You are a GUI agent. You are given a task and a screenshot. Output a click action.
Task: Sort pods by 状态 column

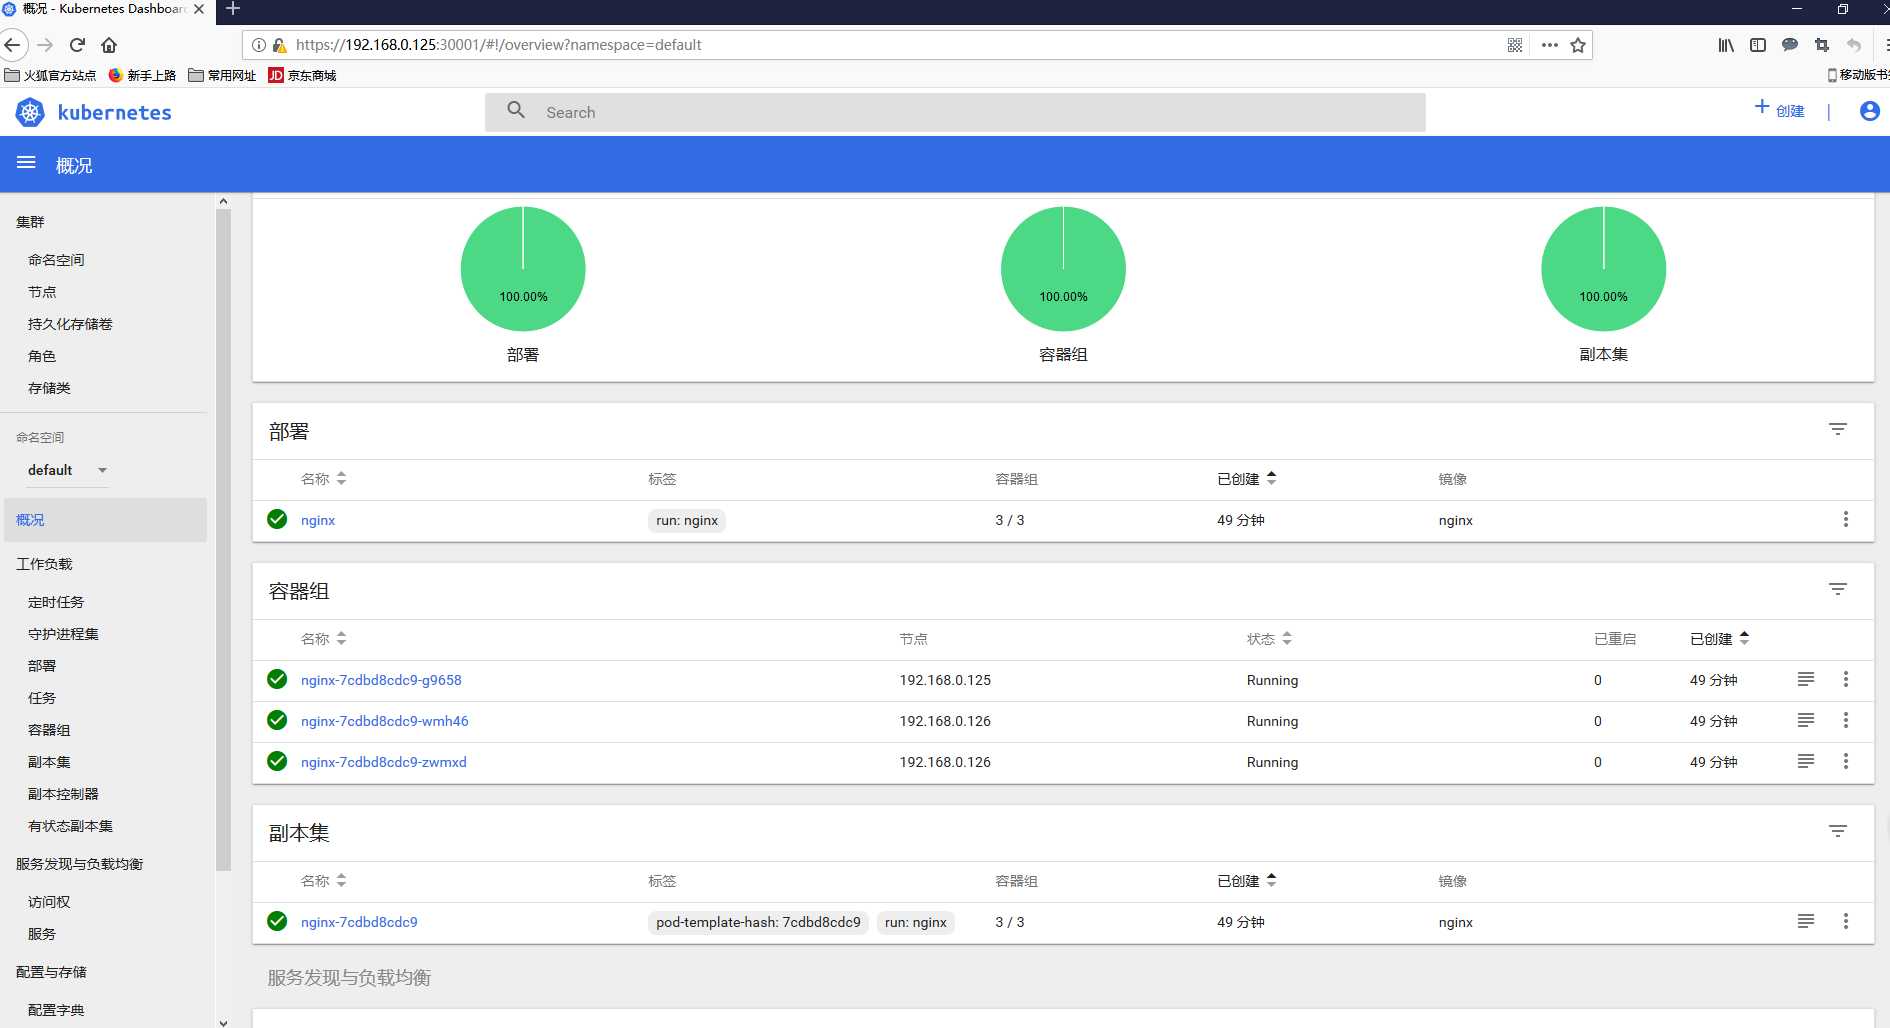[1269, 639]
